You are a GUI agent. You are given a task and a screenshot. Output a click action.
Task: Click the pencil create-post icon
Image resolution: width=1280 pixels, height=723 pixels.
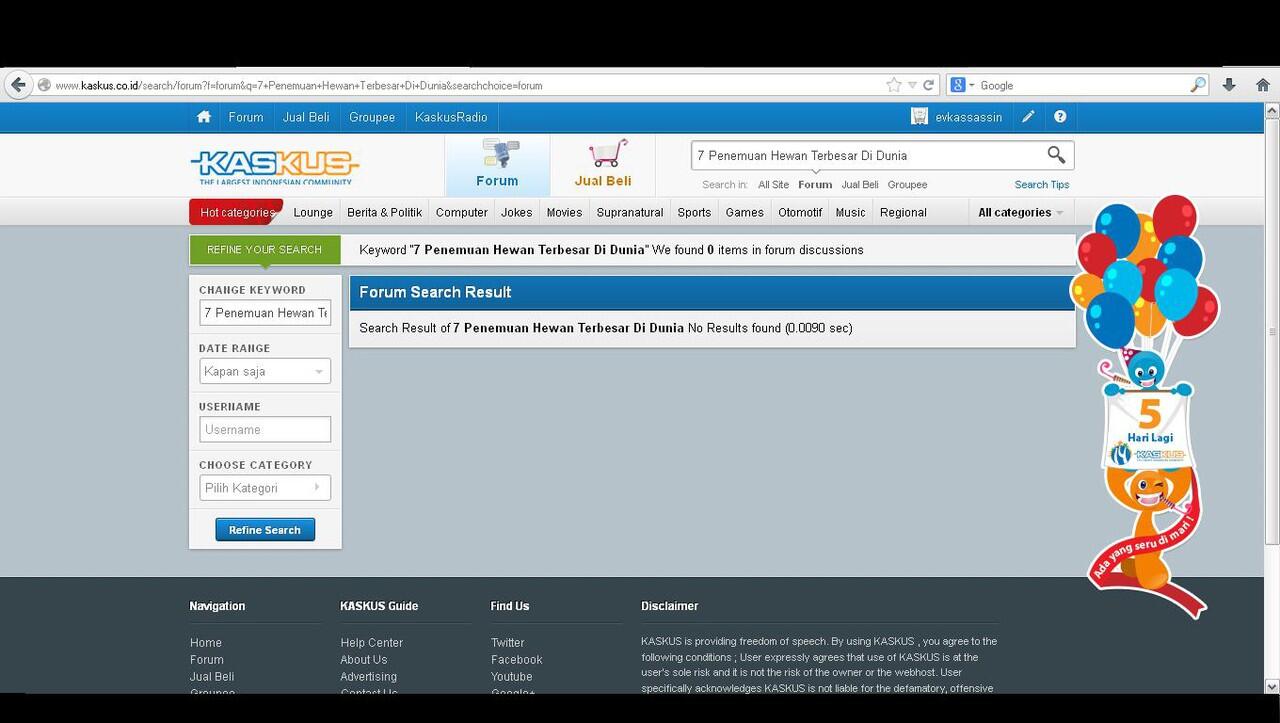(1028, 117)
